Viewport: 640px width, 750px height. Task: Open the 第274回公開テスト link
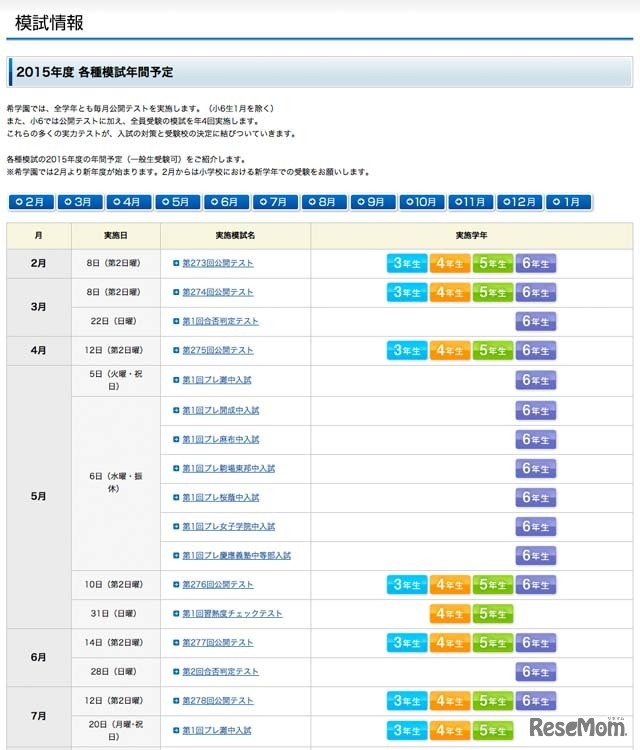pos(218,292)
